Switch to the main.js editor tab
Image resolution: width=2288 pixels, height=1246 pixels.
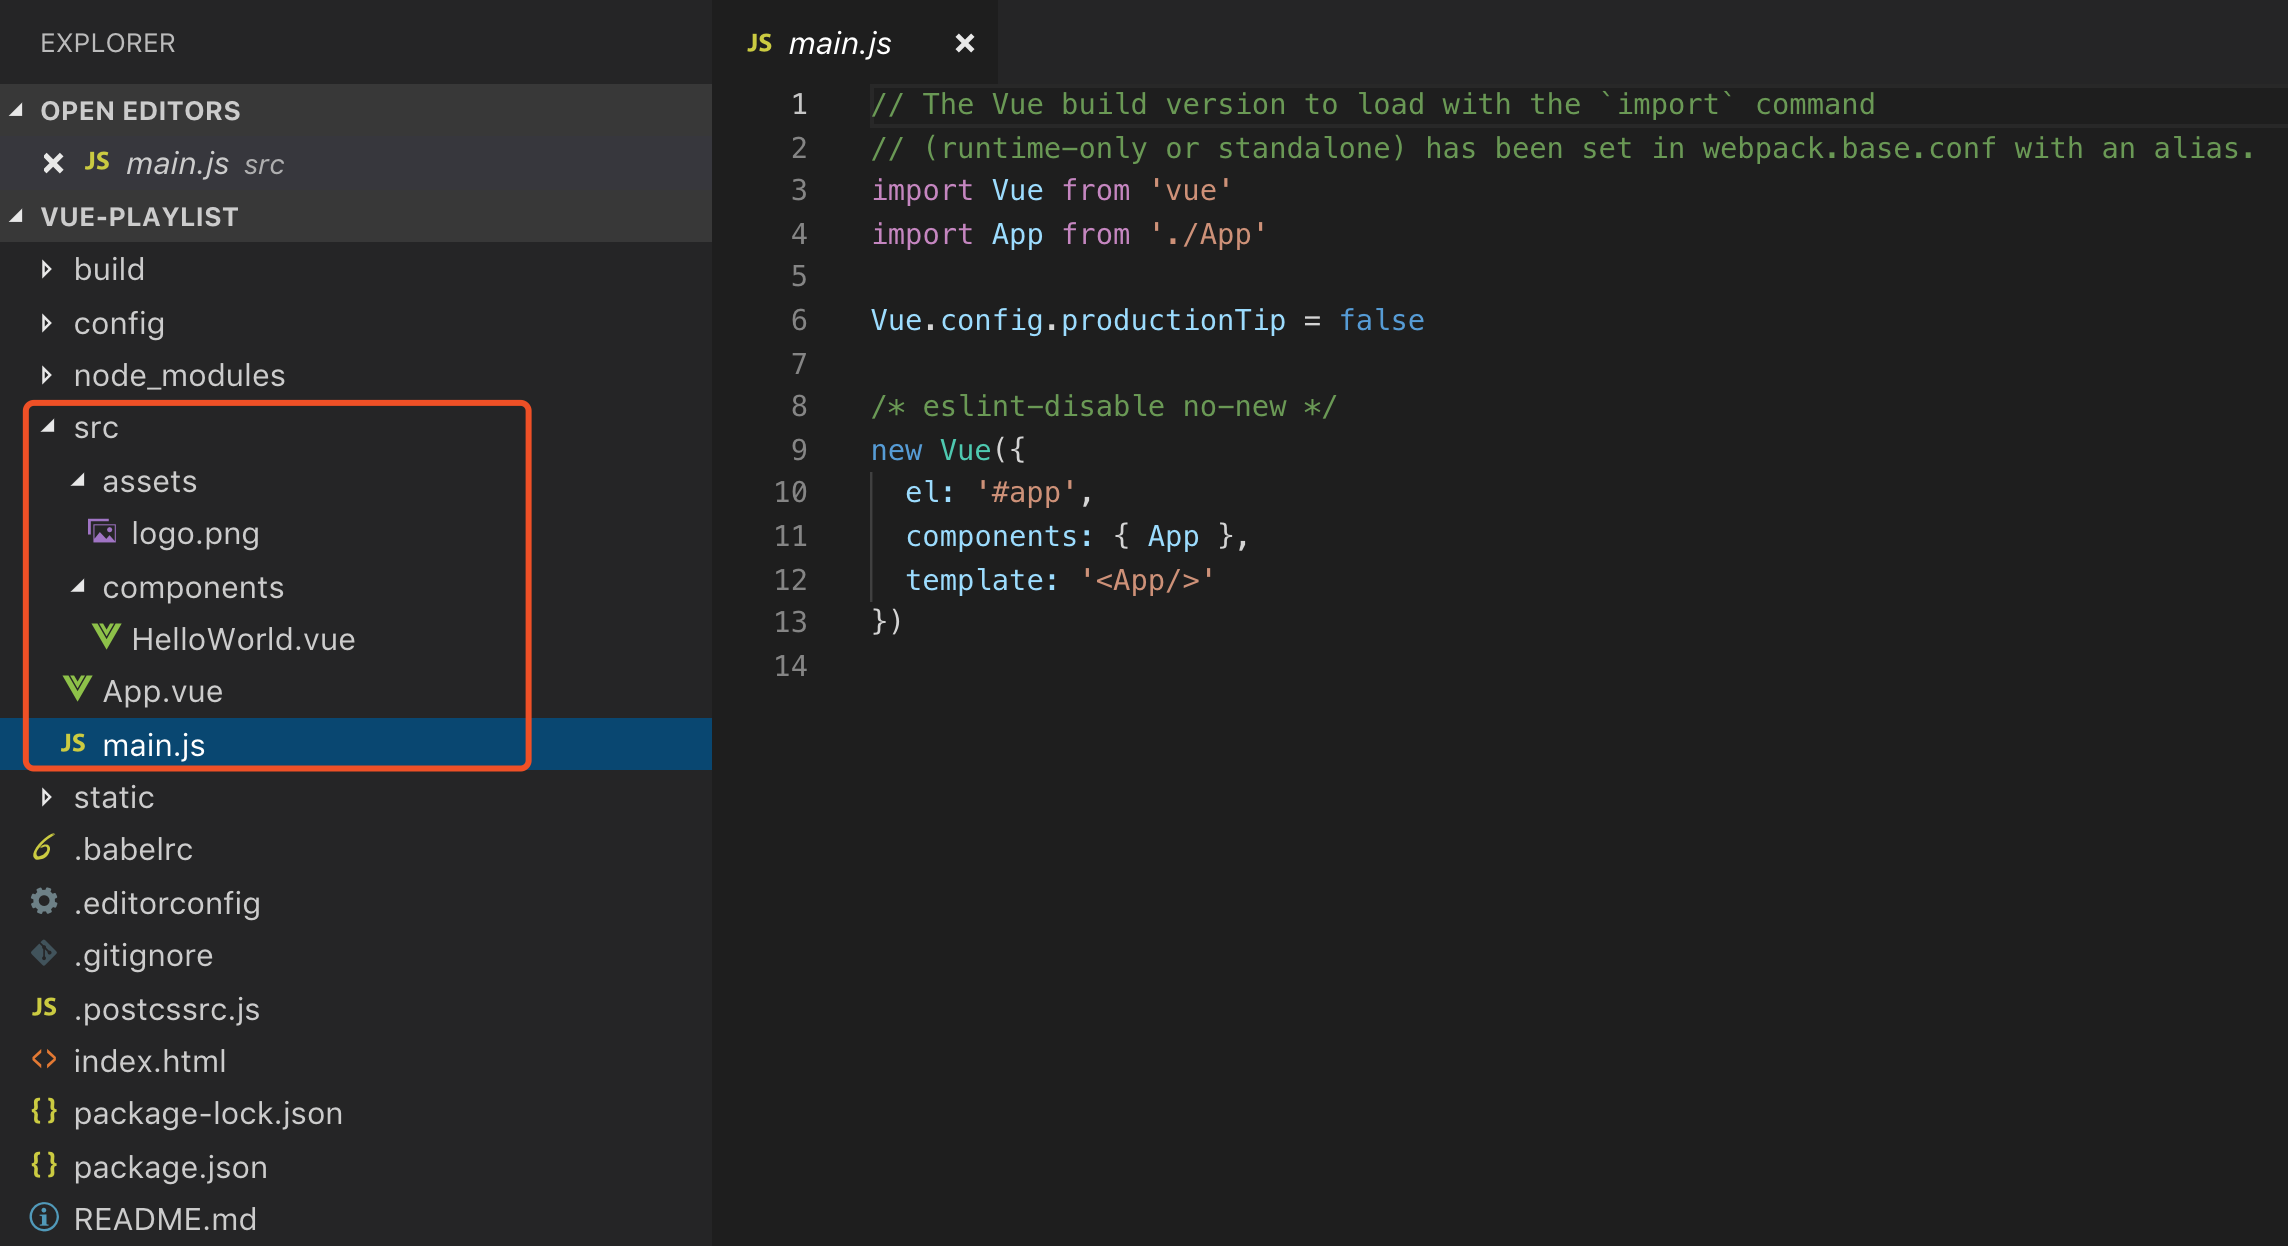[838, 43]
